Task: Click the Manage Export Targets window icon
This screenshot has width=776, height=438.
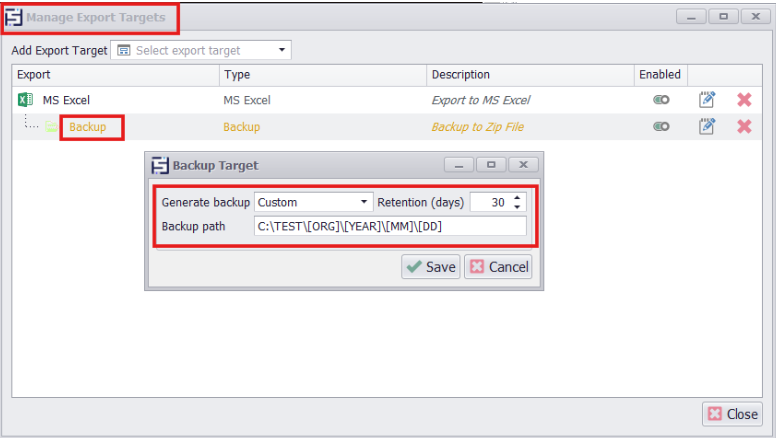Action: 14,17
